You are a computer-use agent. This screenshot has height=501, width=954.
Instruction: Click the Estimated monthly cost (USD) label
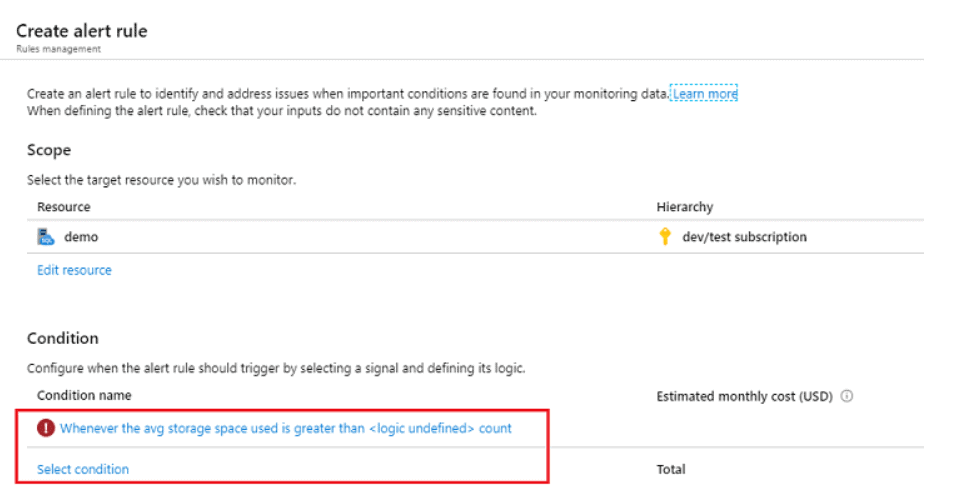[744, 396]
